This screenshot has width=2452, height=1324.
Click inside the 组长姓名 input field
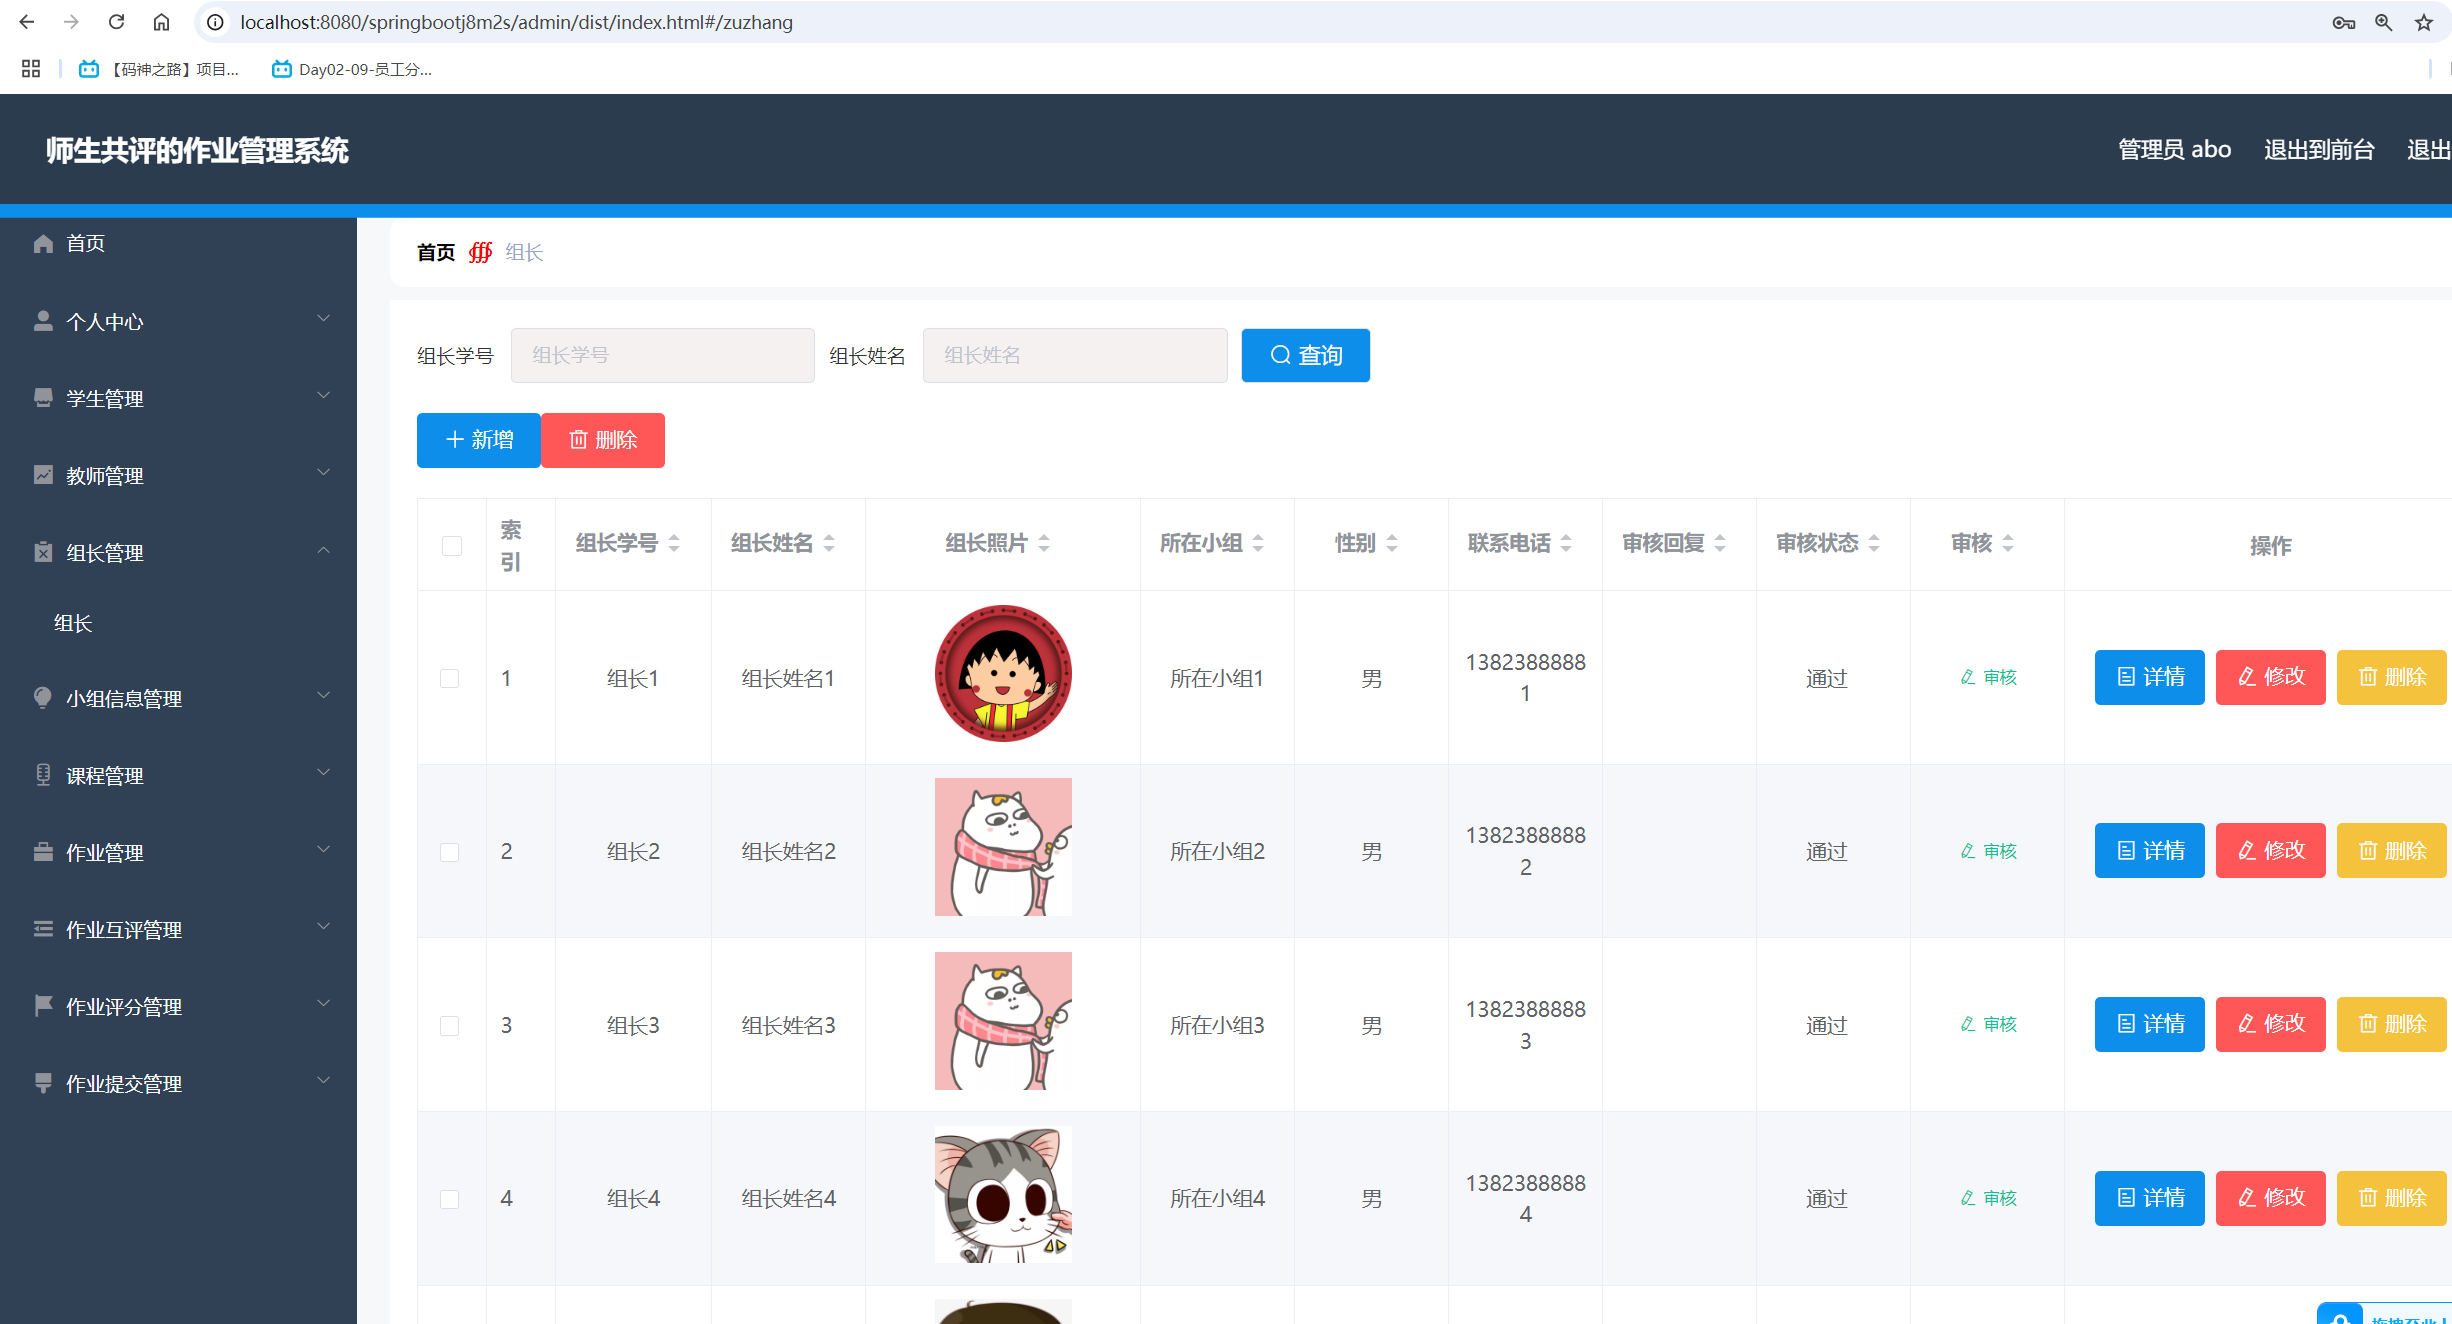click(1074, 355)
